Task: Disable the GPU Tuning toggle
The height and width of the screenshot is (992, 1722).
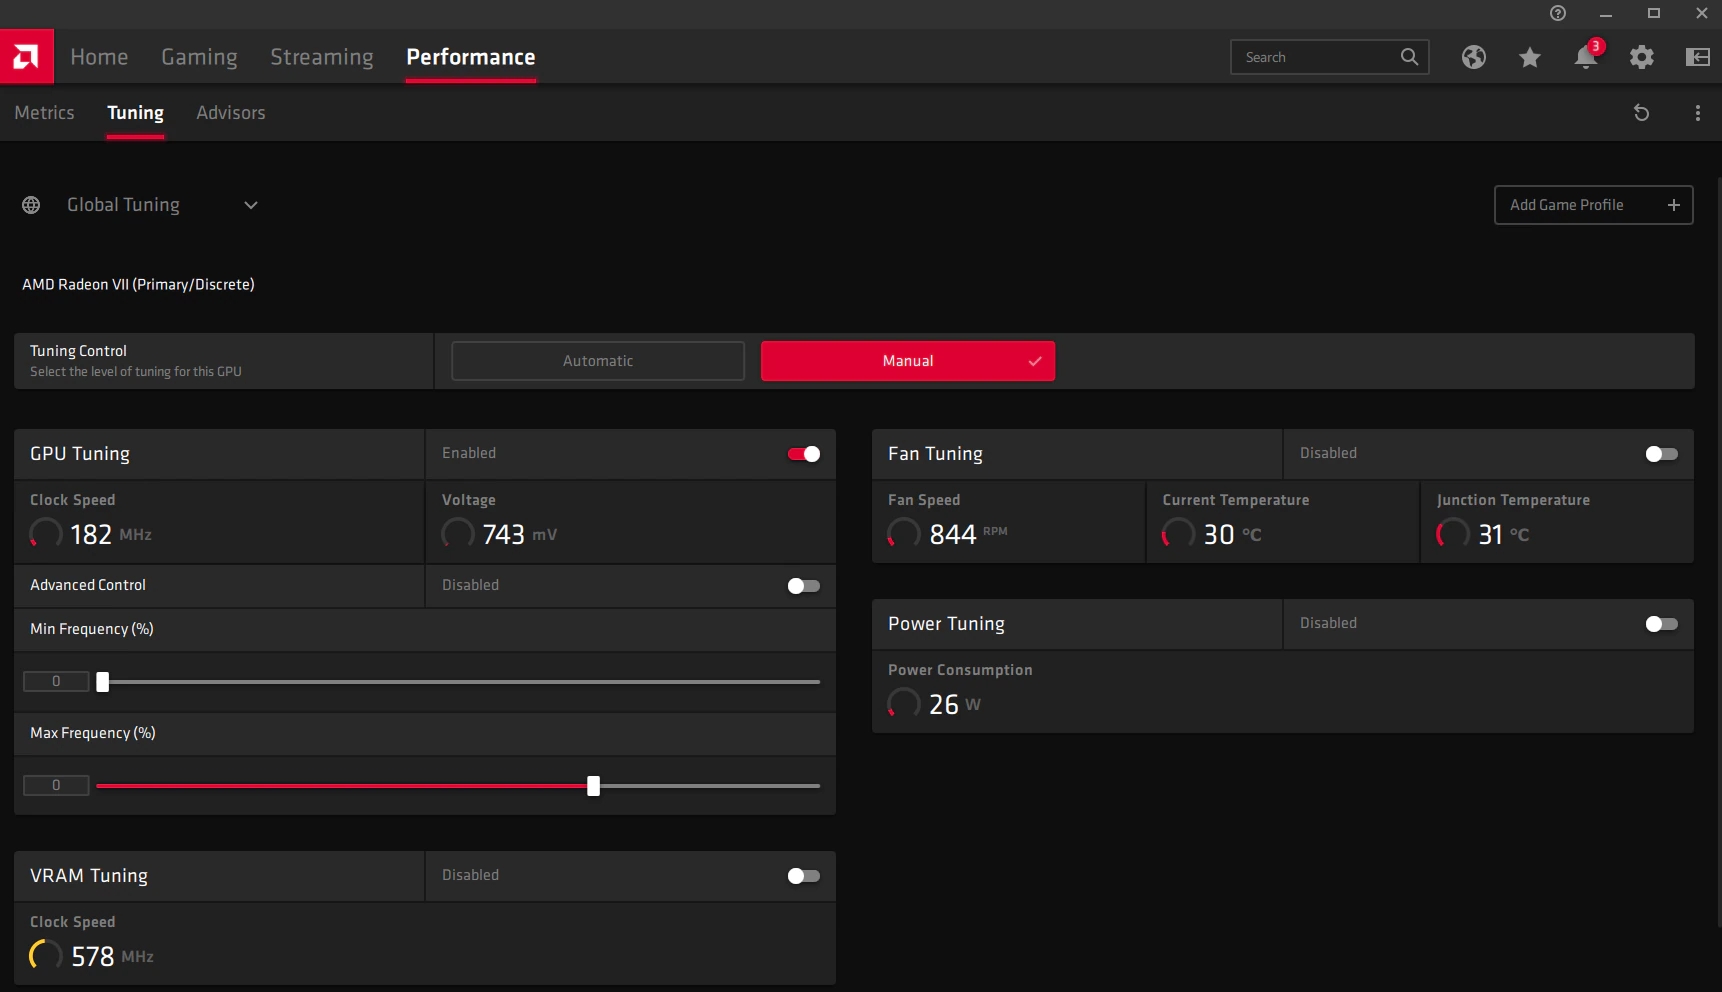Action: tap(803, 454)
